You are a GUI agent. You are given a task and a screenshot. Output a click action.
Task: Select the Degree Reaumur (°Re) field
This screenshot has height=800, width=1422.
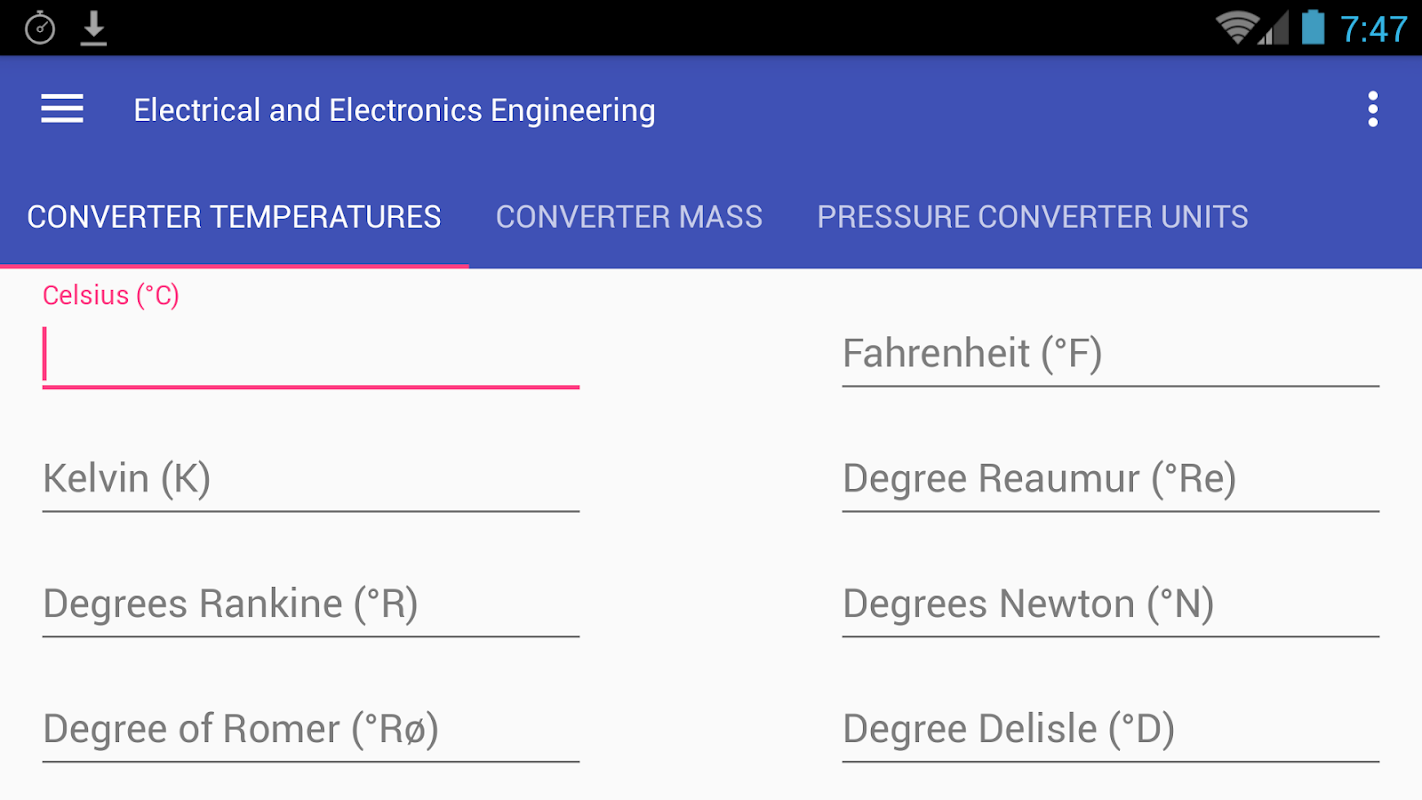pyautogui.click(x=1110, y=479)
